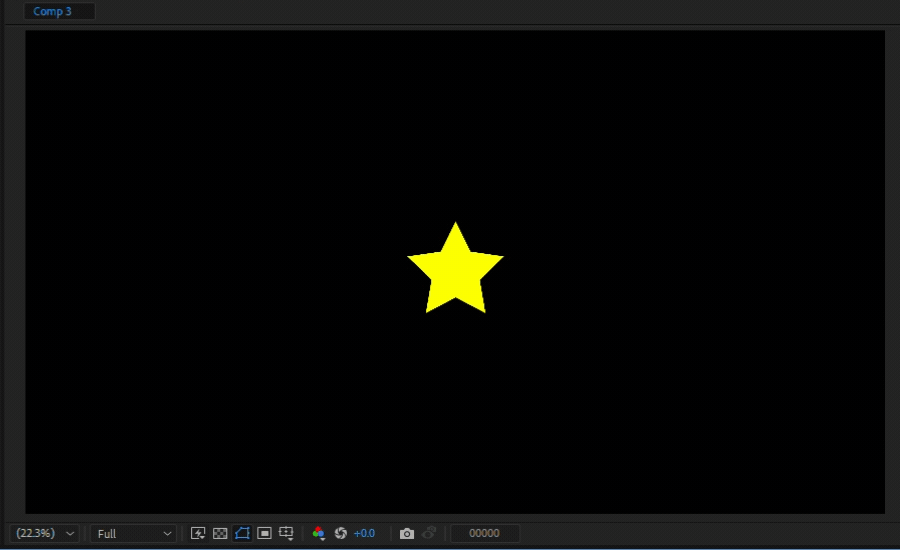Open the Full resolution dropdown
Viewport: 900px width, 550px height.
coord(134,533)
